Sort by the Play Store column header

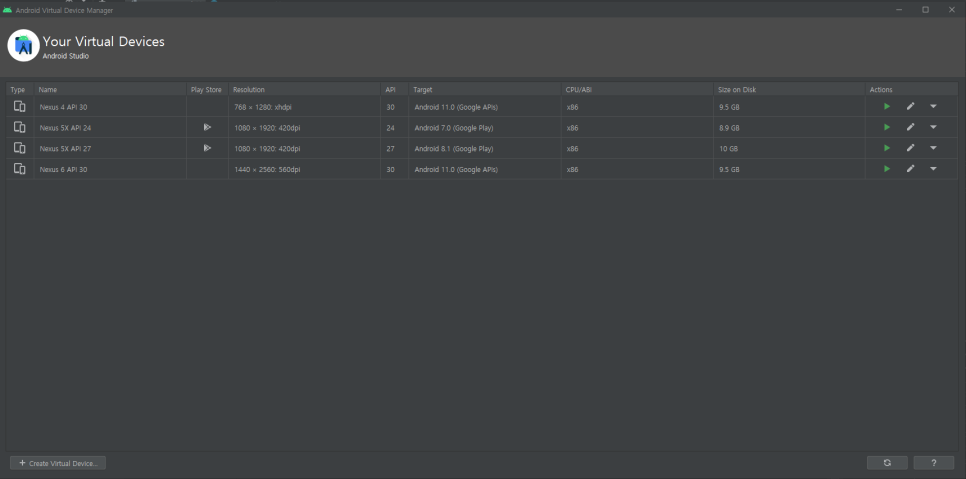(207, 90)
